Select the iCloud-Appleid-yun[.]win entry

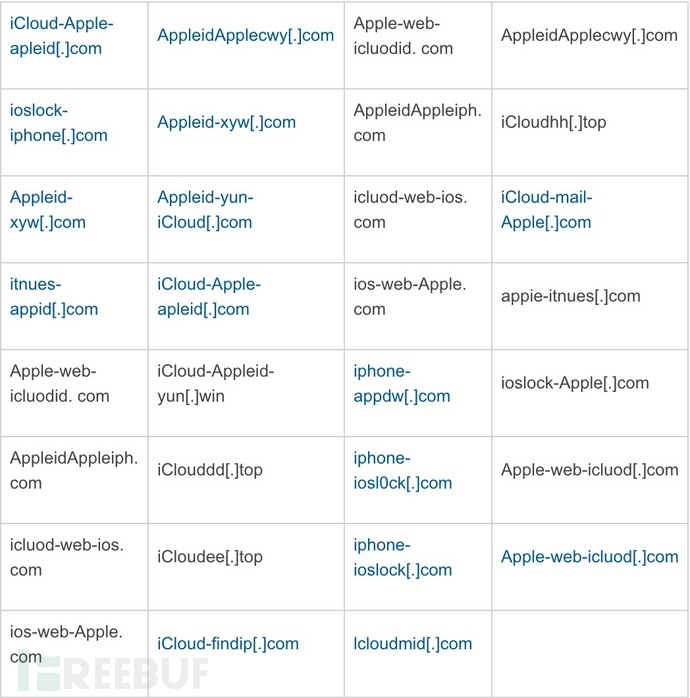tap(215, 383)
